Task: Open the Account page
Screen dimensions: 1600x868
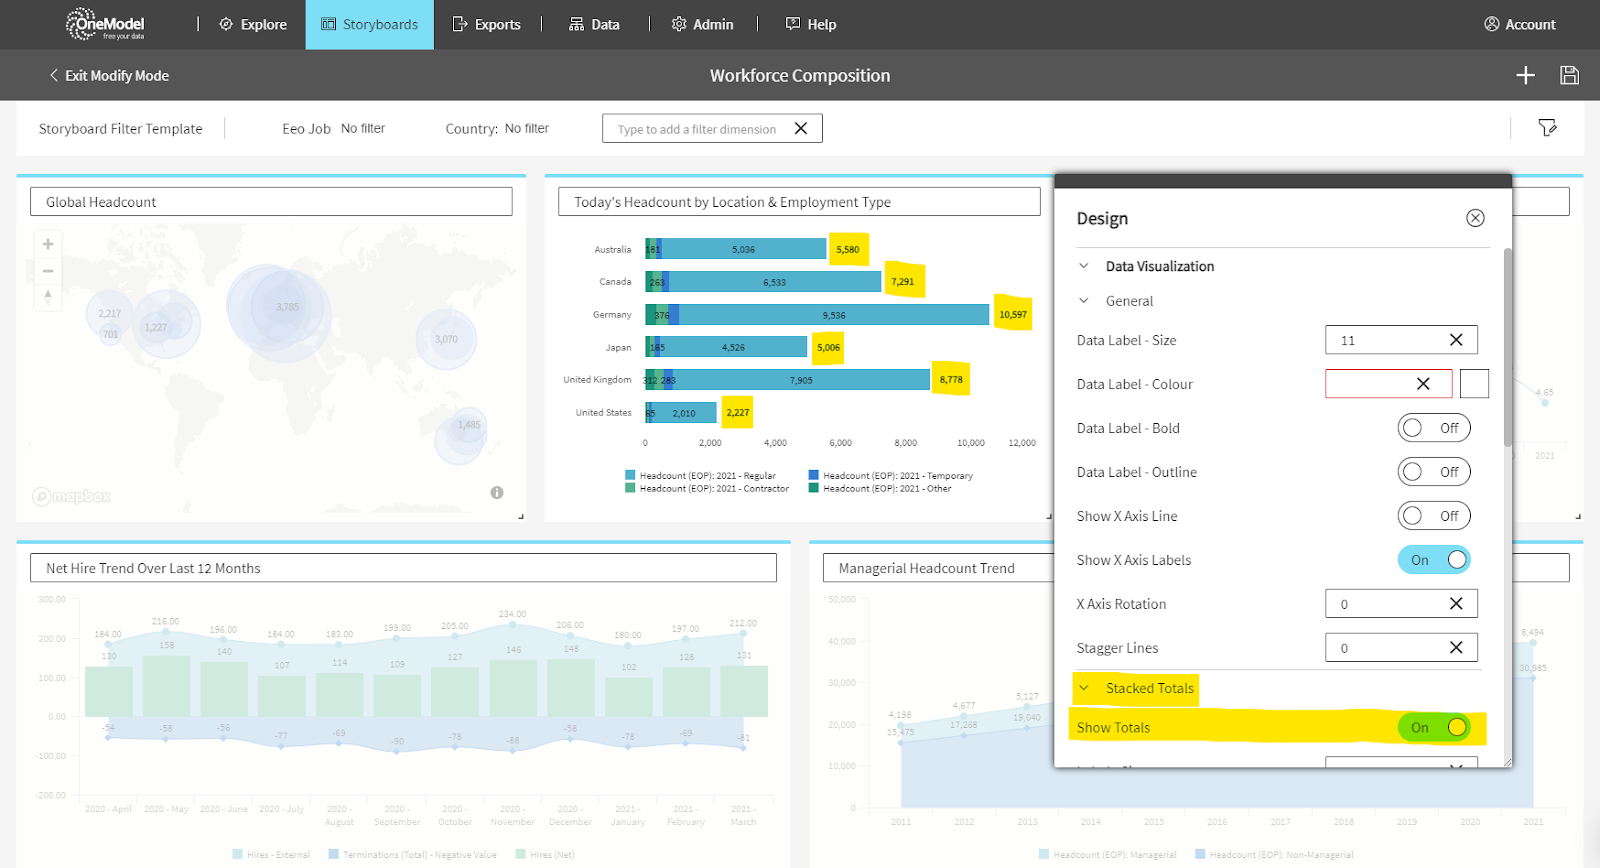Action: pyautogui.click(x=1519, y=24)
